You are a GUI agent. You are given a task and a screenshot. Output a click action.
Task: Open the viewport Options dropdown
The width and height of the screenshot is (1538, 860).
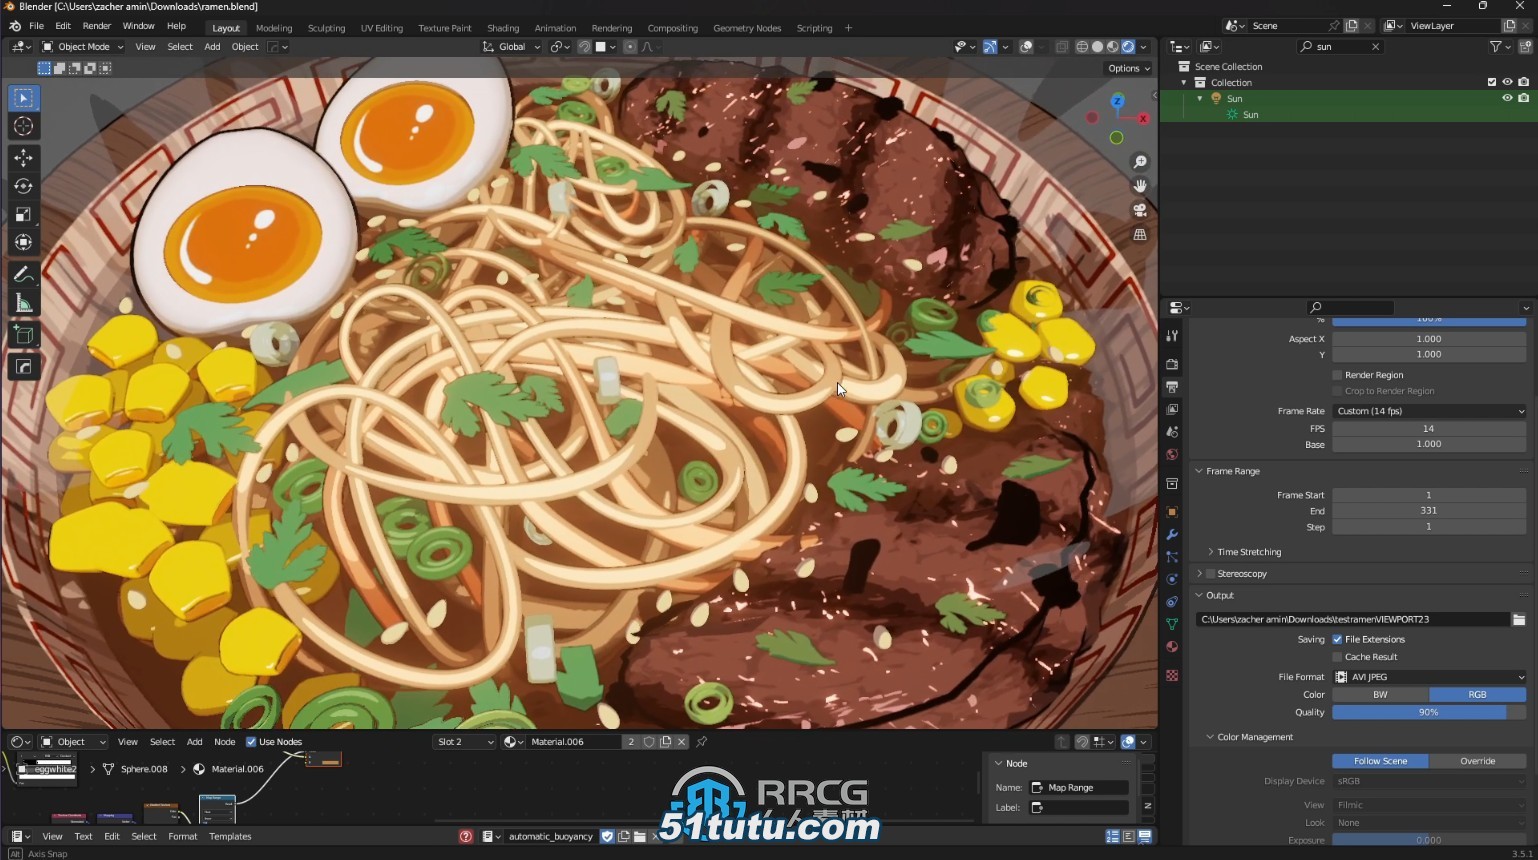tap(1129, 69)
